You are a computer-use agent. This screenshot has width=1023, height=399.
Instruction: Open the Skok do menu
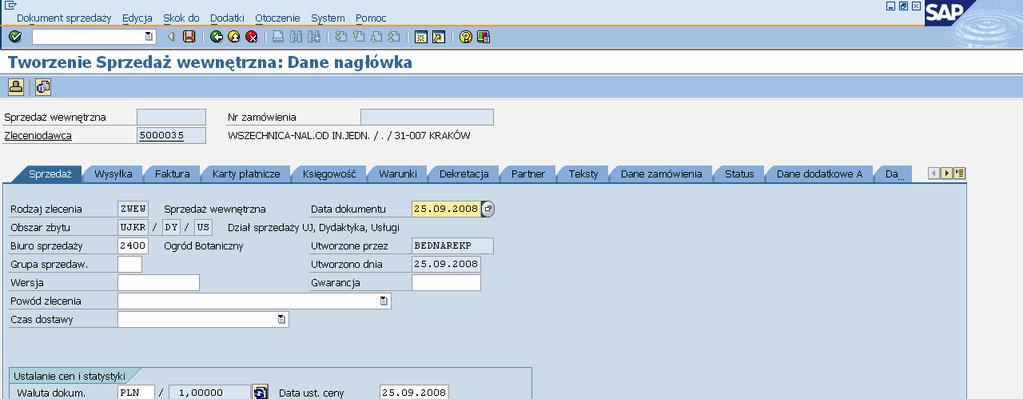click(x=181, y=18)
